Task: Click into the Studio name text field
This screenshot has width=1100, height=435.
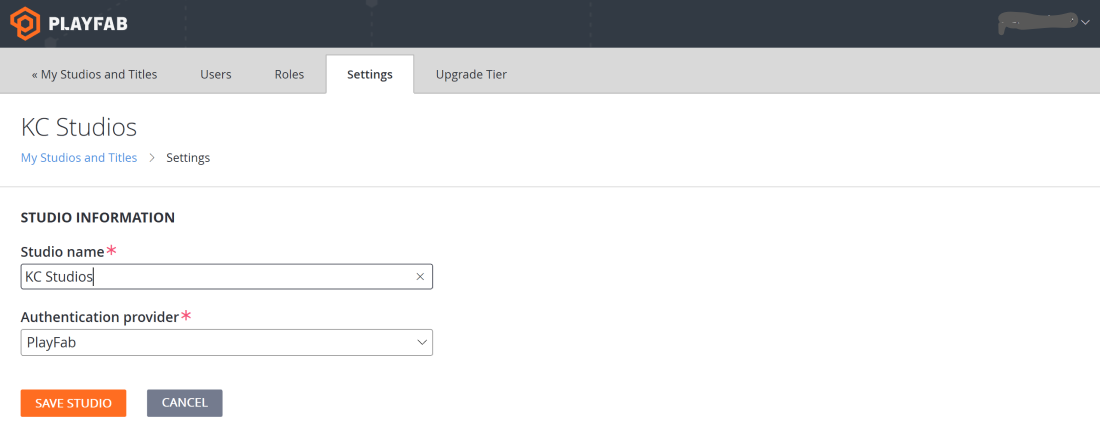Action: (x=227, y=276)
